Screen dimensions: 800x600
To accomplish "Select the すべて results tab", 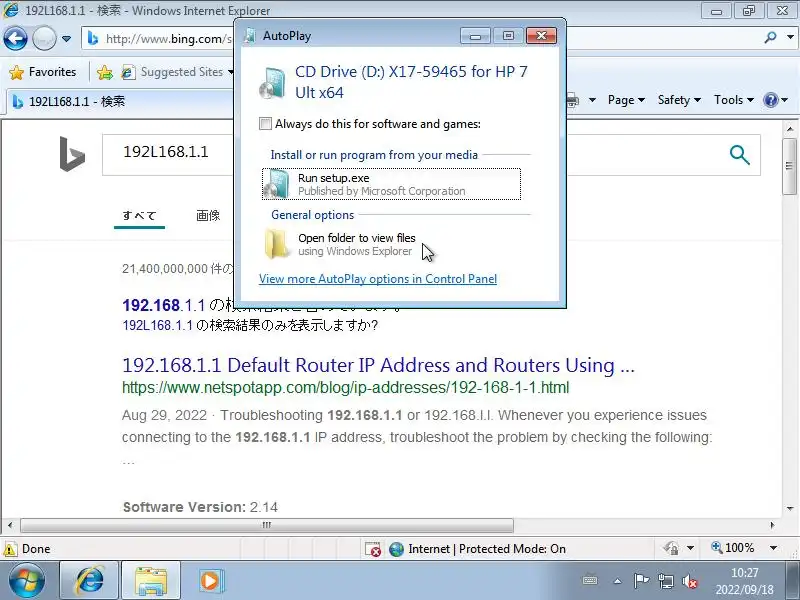I will pos(139,215).
